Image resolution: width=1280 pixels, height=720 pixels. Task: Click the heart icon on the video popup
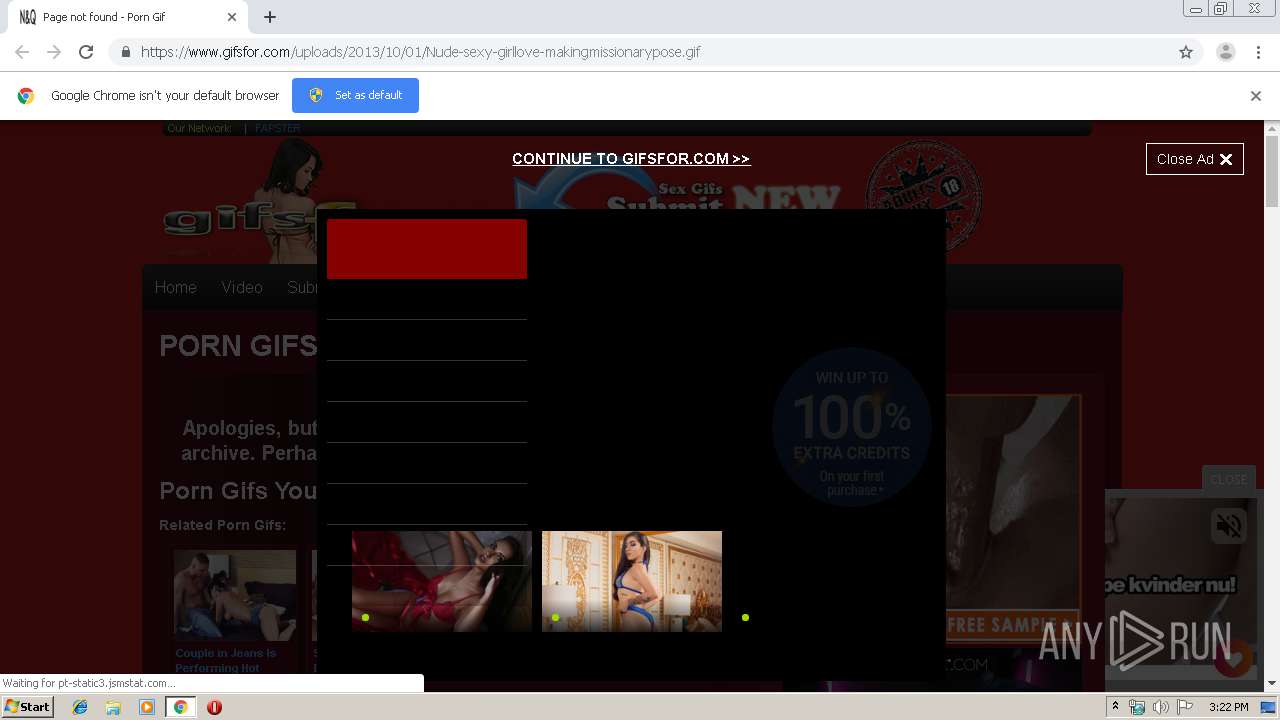click(x=1234, y=658)
